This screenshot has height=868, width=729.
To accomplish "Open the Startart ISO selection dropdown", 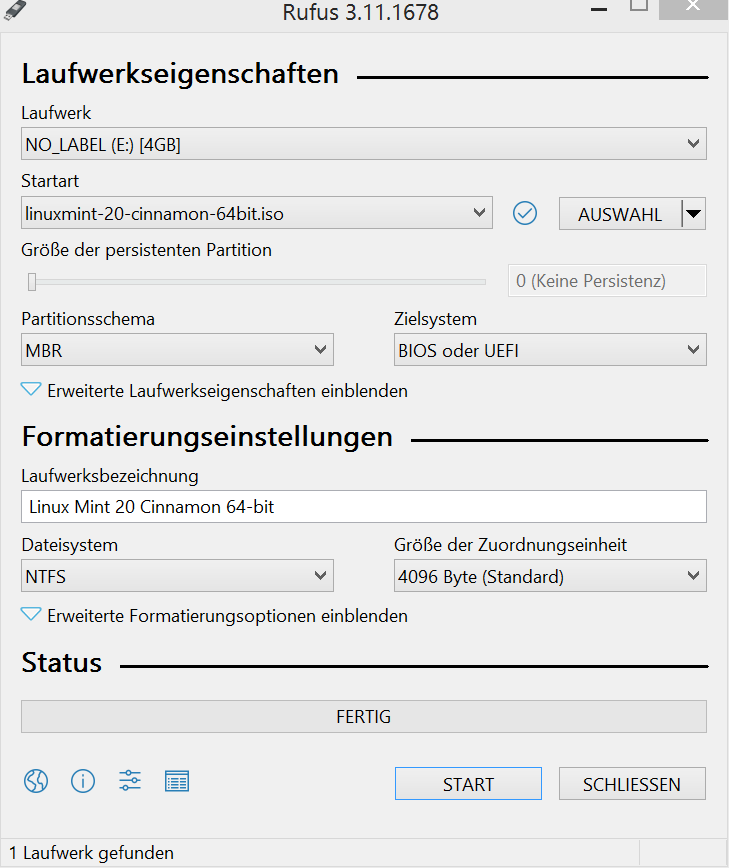I will click(257, 213).
